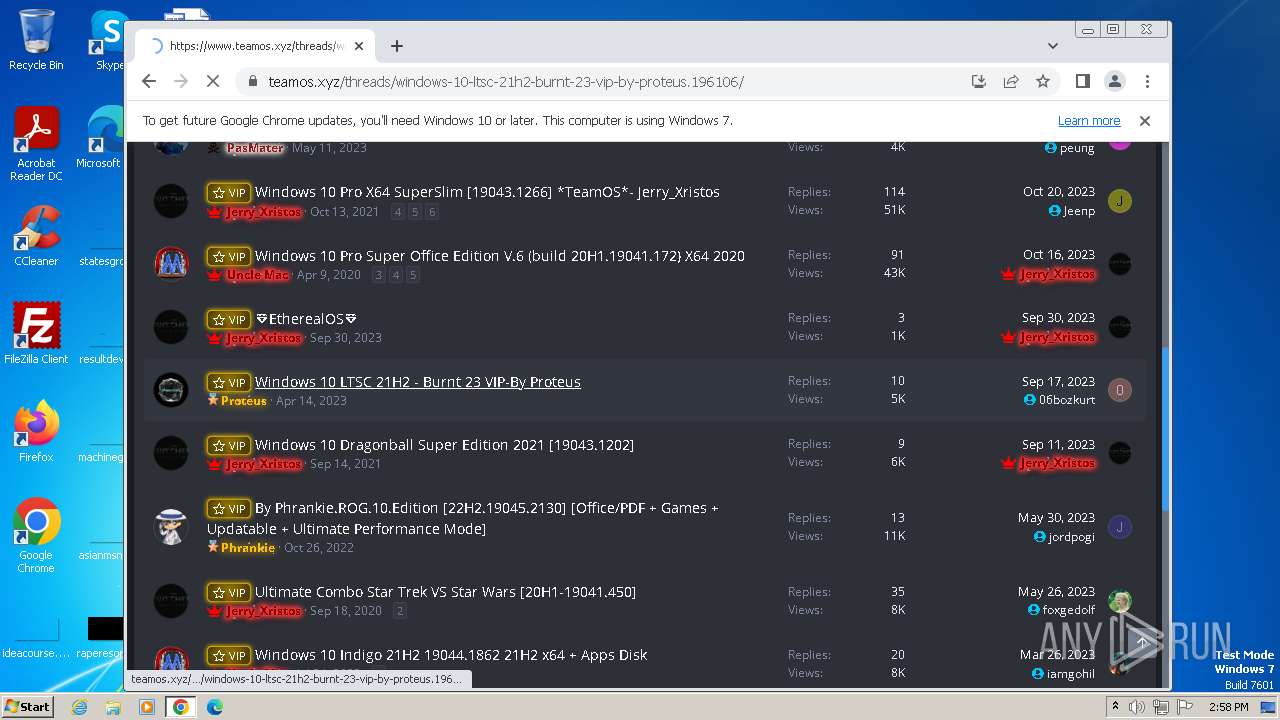The height and width of the screenshot is (720, 1280).
Task: Open Windows 10 Indigo 21H2 thread
Action: pyautogui.click(x=451, y=655)
